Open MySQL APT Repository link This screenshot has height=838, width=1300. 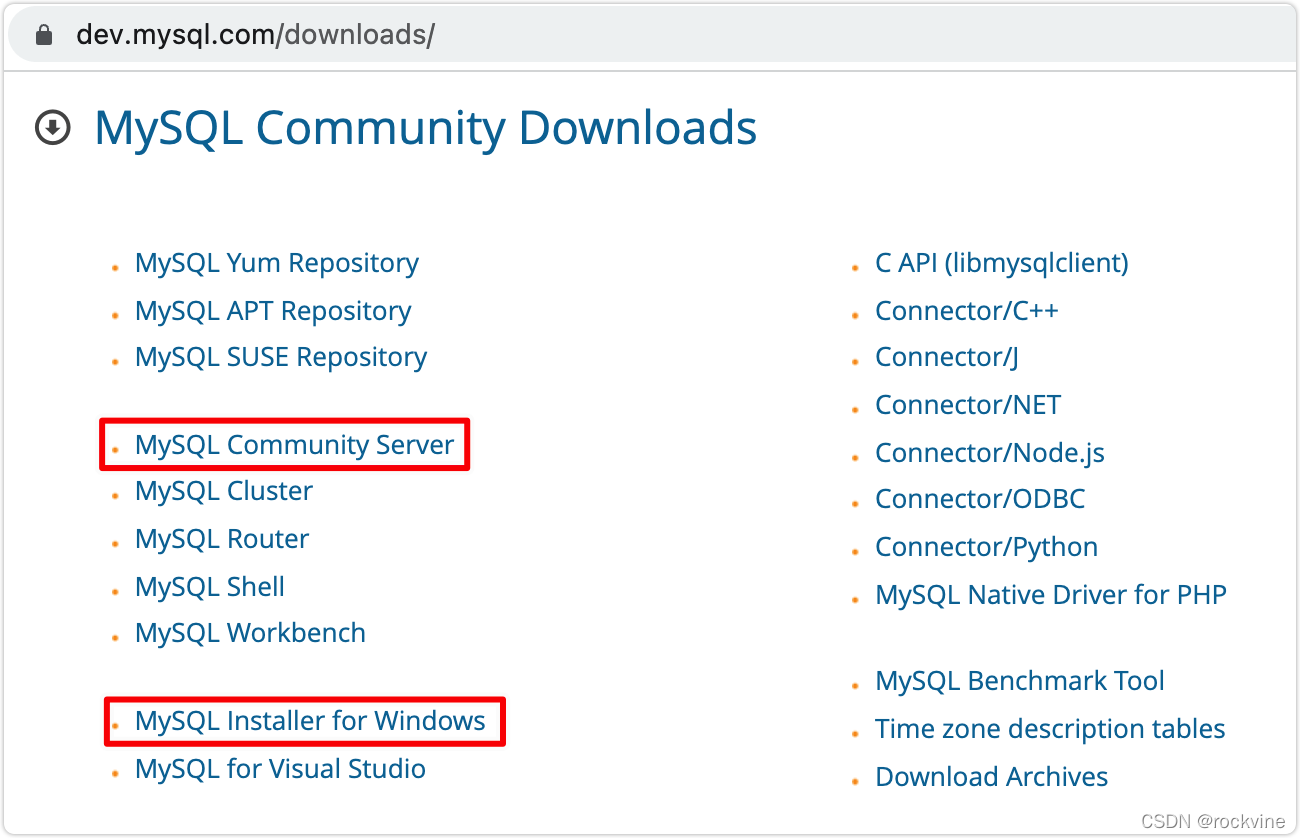tap(273, 311)
